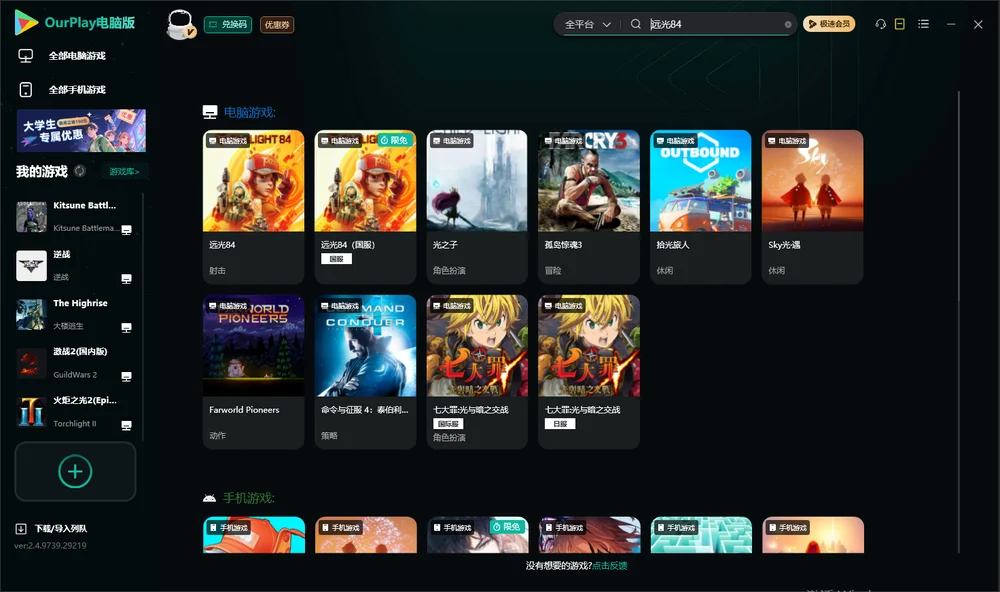1000x592 pixels.
Task: Add a game with the plus button
Action: [x=75, y=471]
